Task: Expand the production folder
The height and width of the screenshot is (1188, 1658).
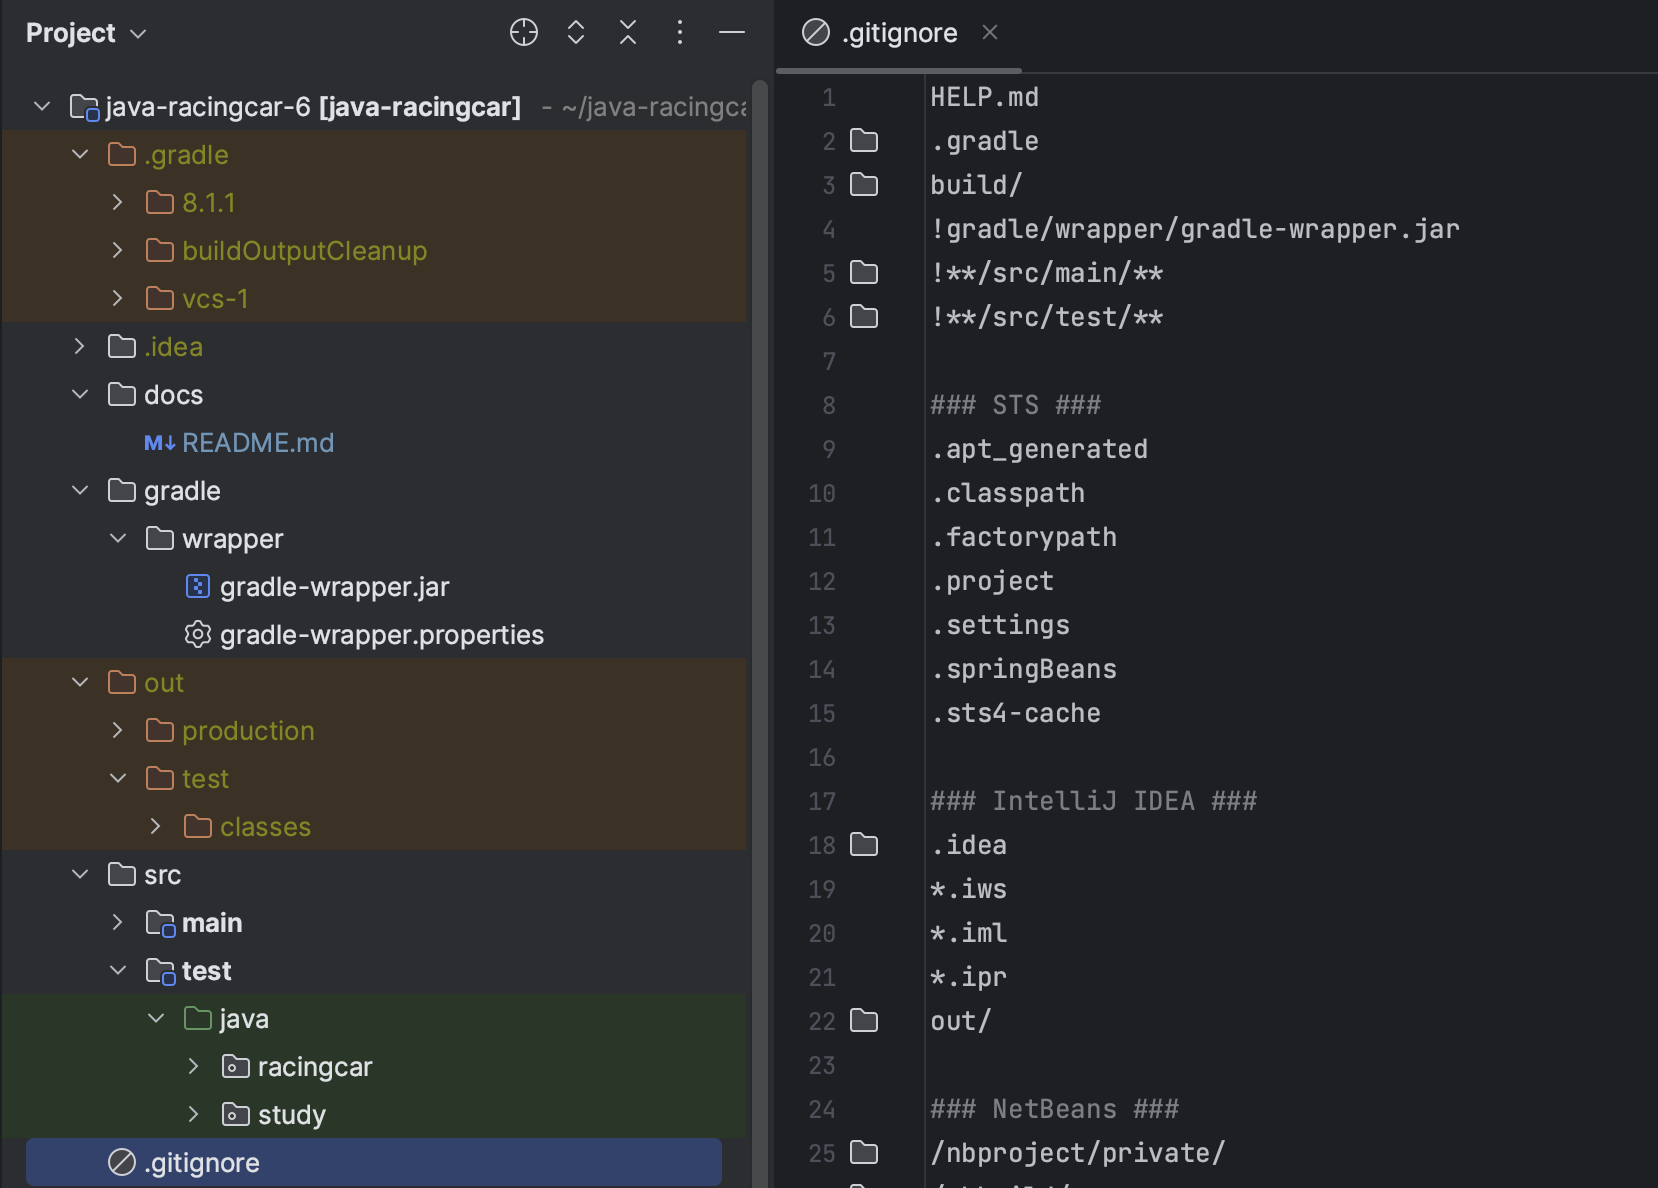Action: [x=118, y=730]
